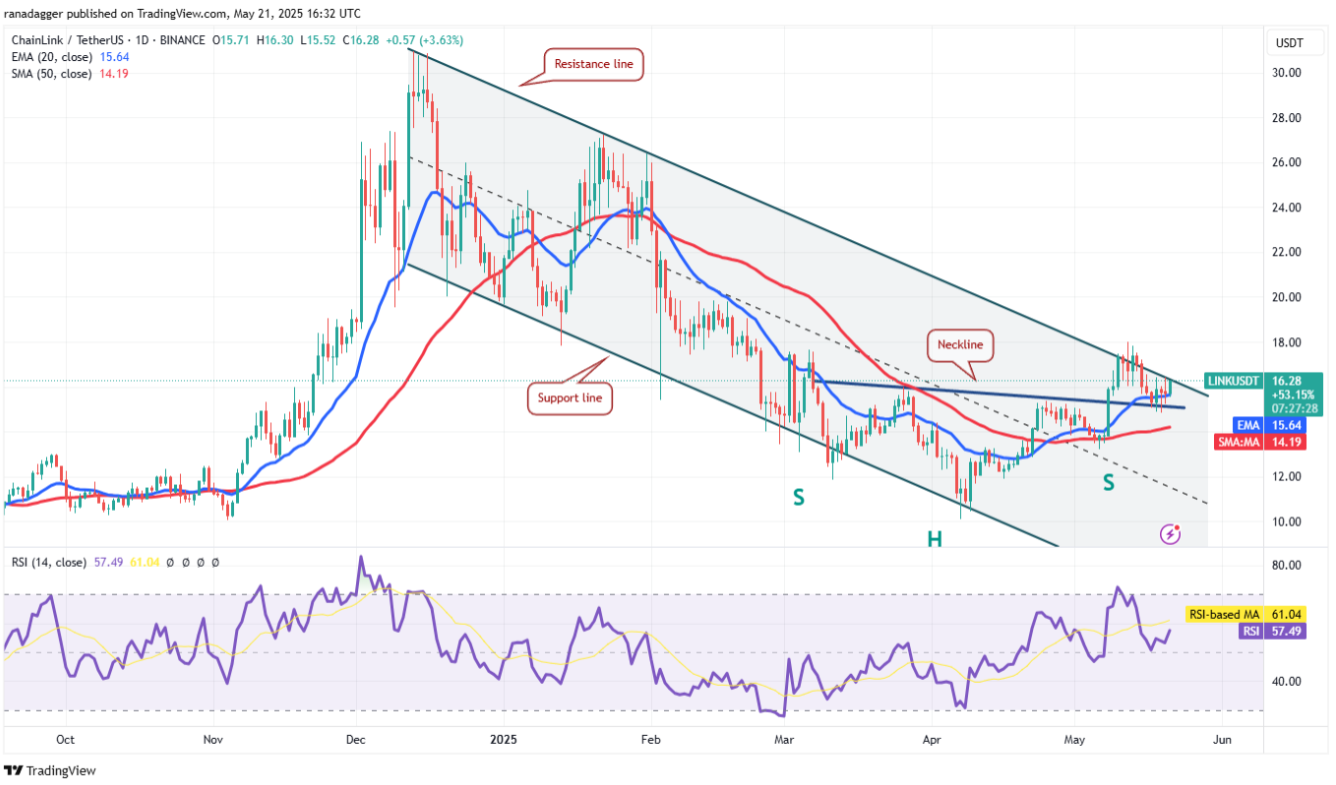Select the Neckline callout label

coord(961,345)
